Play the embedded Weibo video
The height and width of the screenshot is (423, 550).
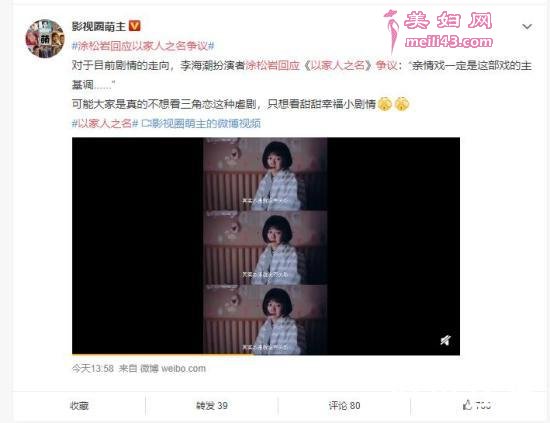coord(266,246)
